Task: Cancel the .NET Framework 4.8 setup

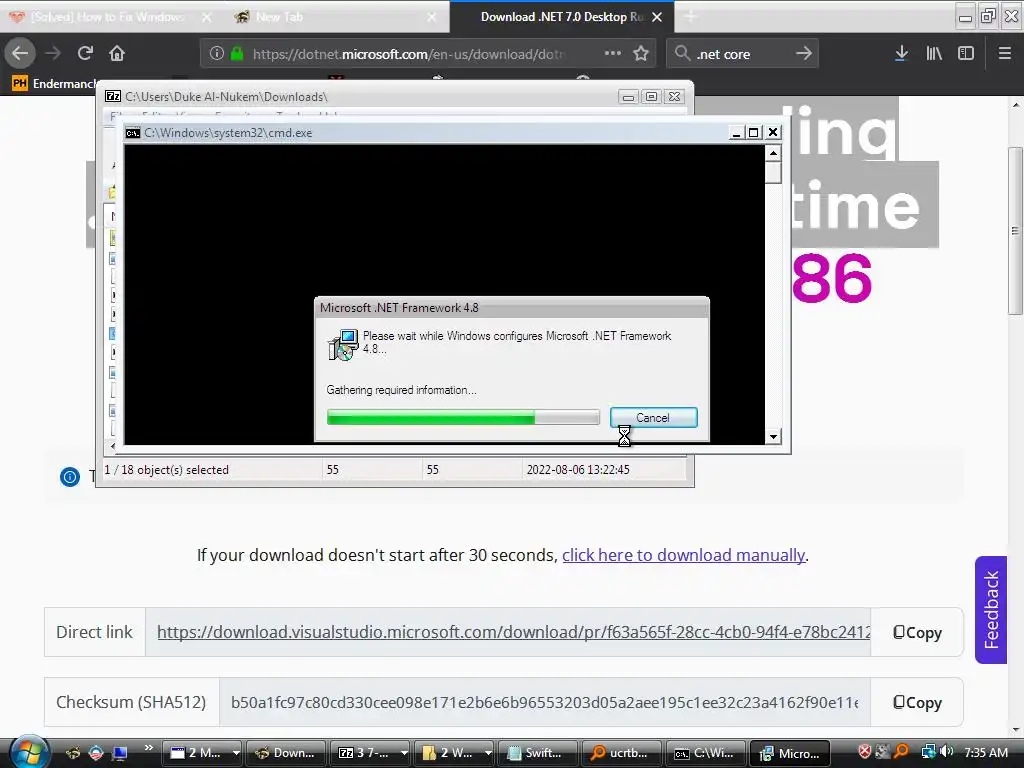Action: point(654,418)
